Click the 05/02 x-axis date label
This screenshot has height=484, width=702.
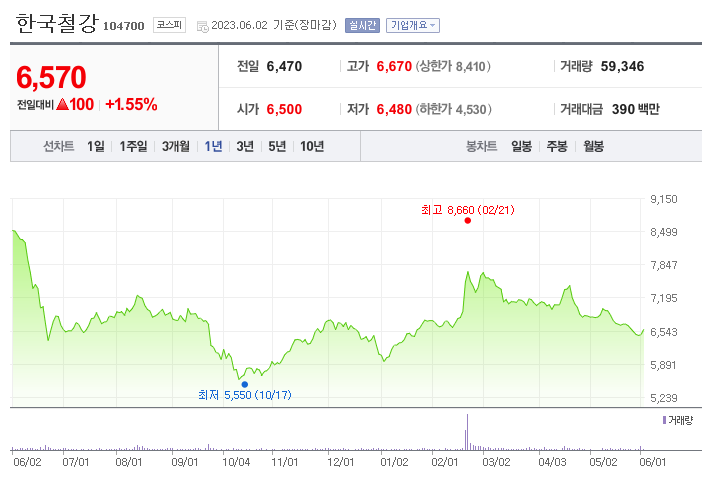603,462
